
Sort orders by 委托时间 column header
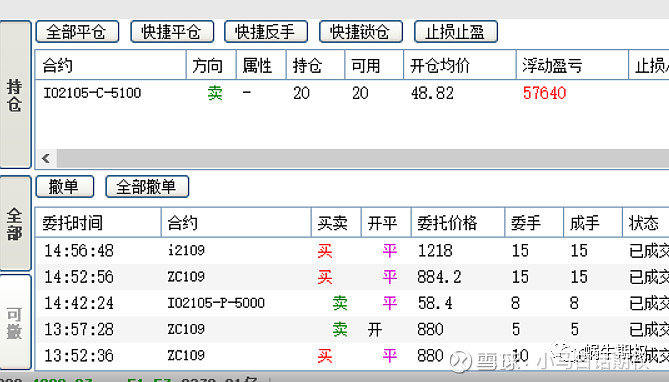pos(98,222)
